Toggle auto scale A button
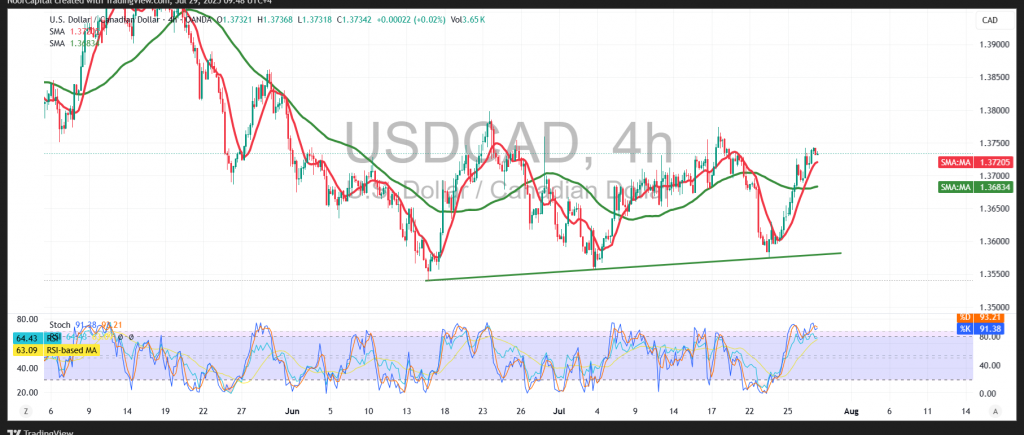This screenshot has height=435, width=1024. click(x=995, y=411)
